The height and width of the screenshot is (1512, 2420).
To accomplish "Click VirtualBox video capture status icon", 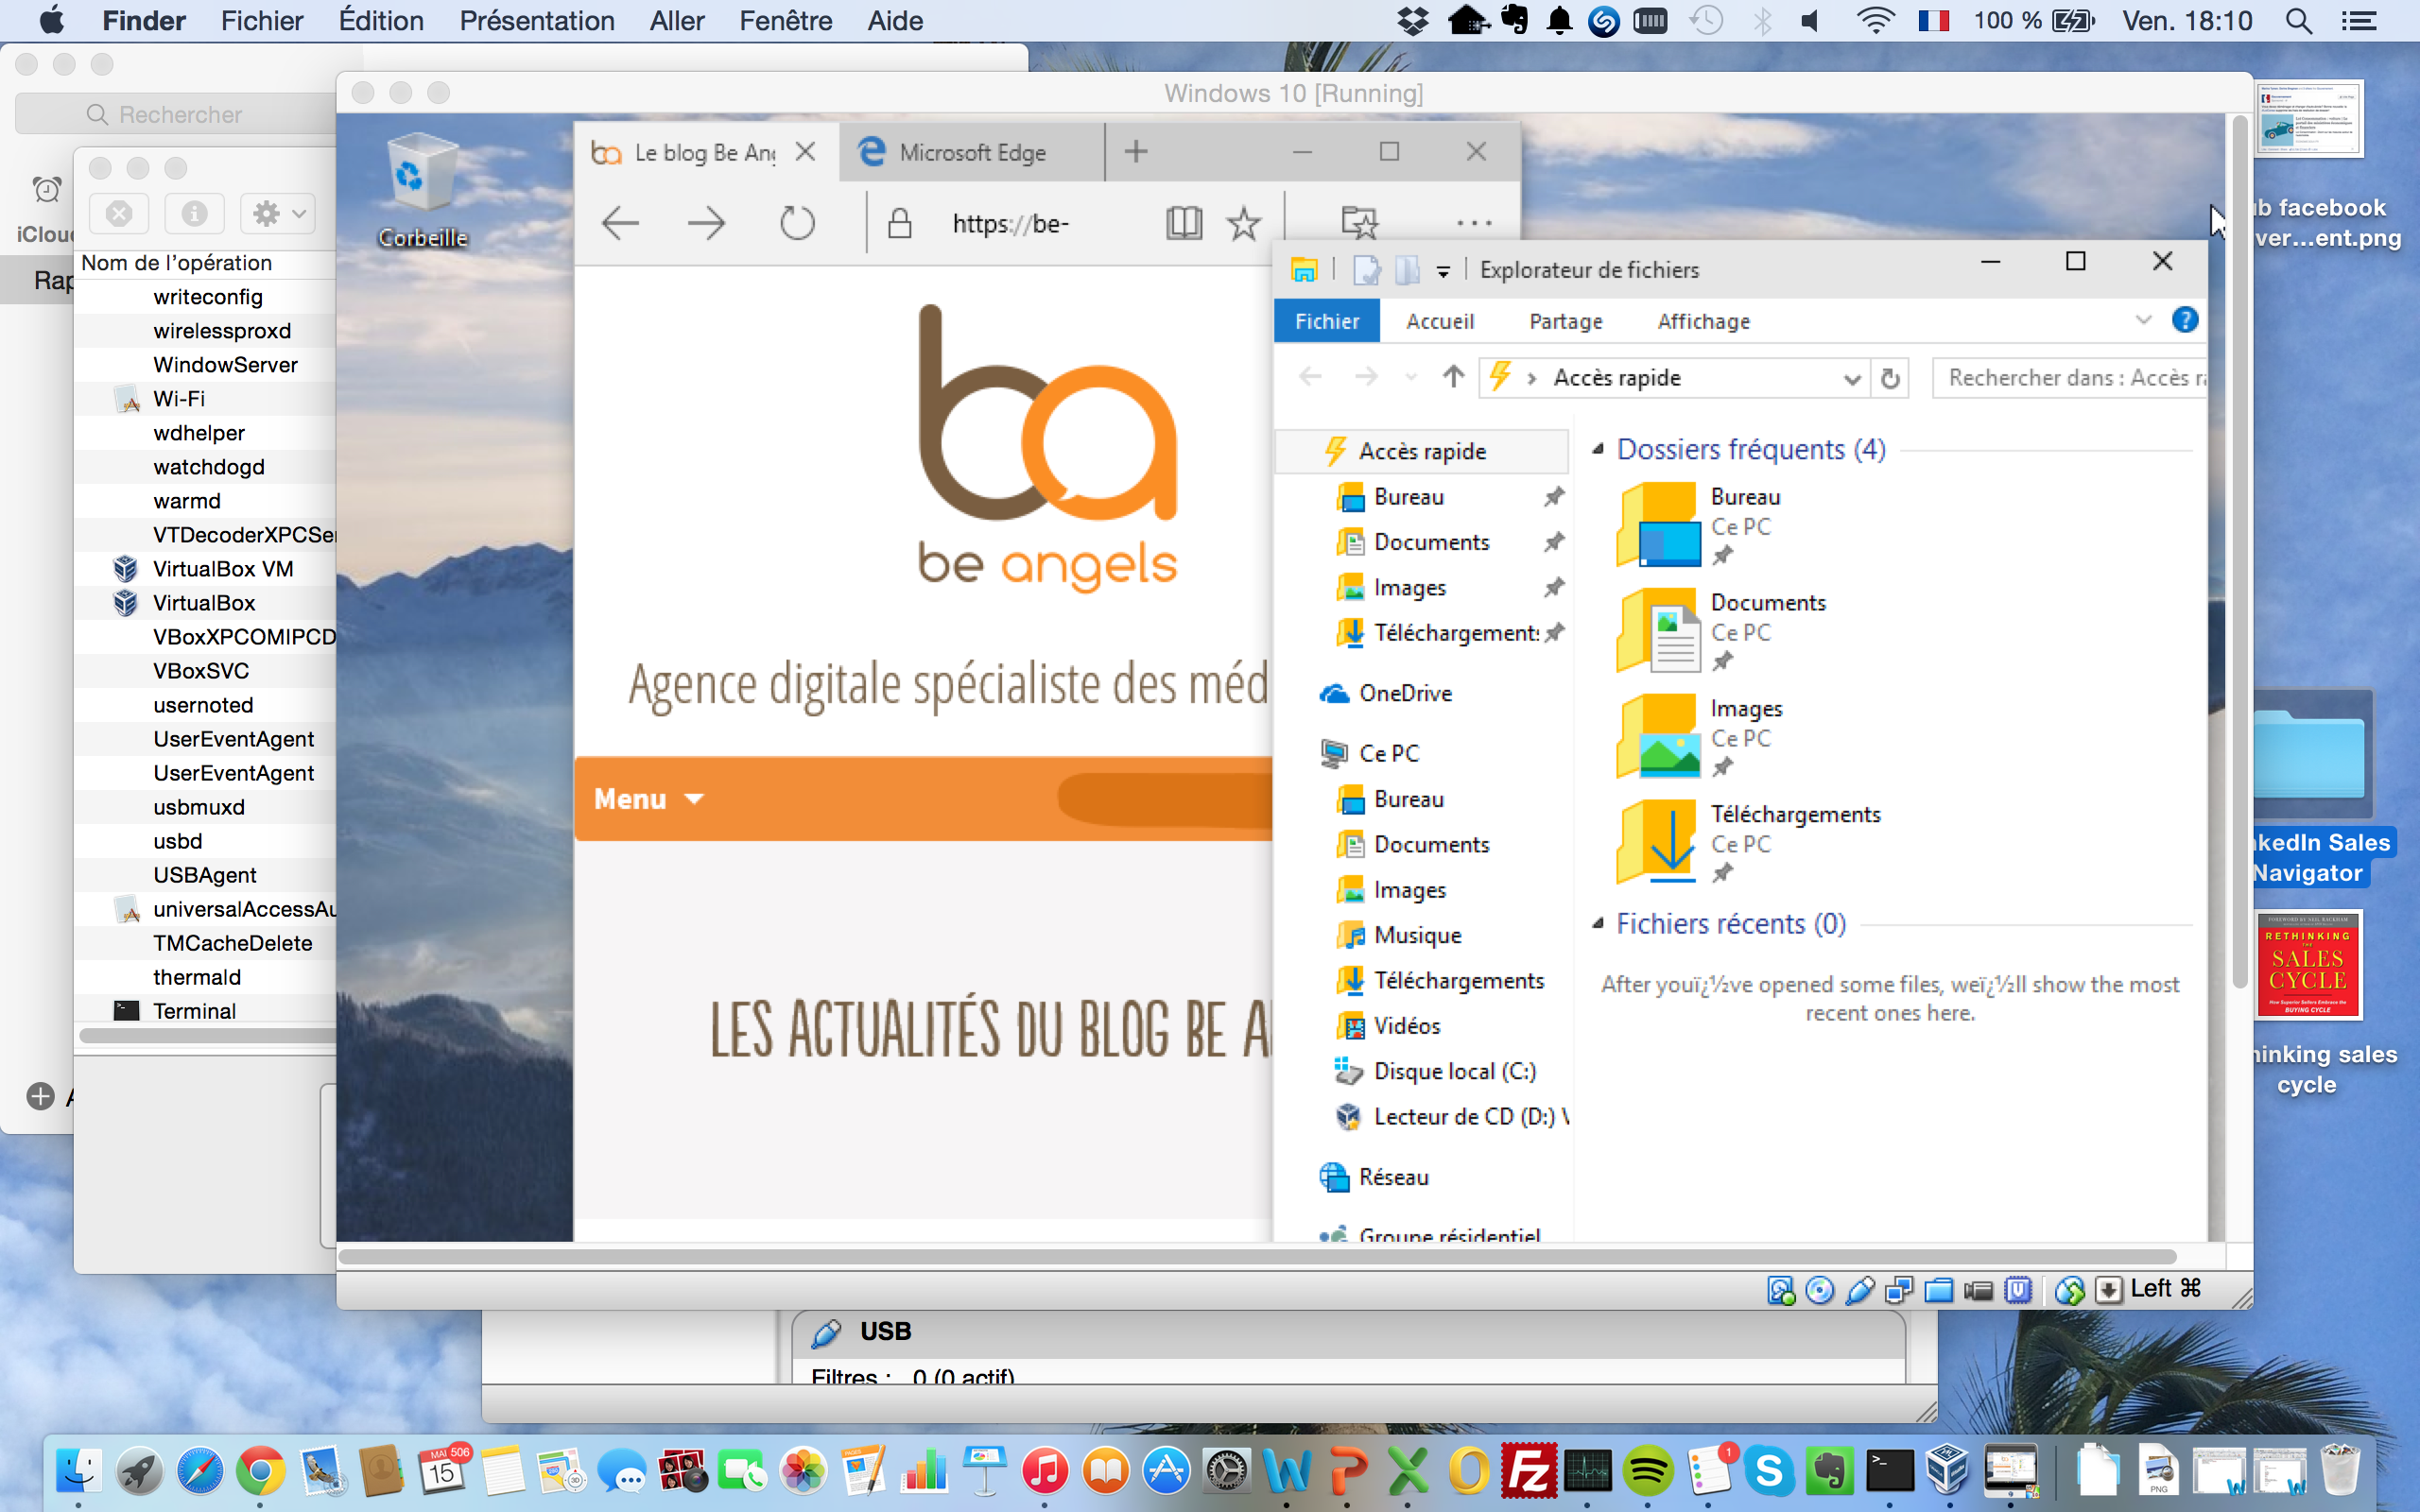I will (1978, 1290).
